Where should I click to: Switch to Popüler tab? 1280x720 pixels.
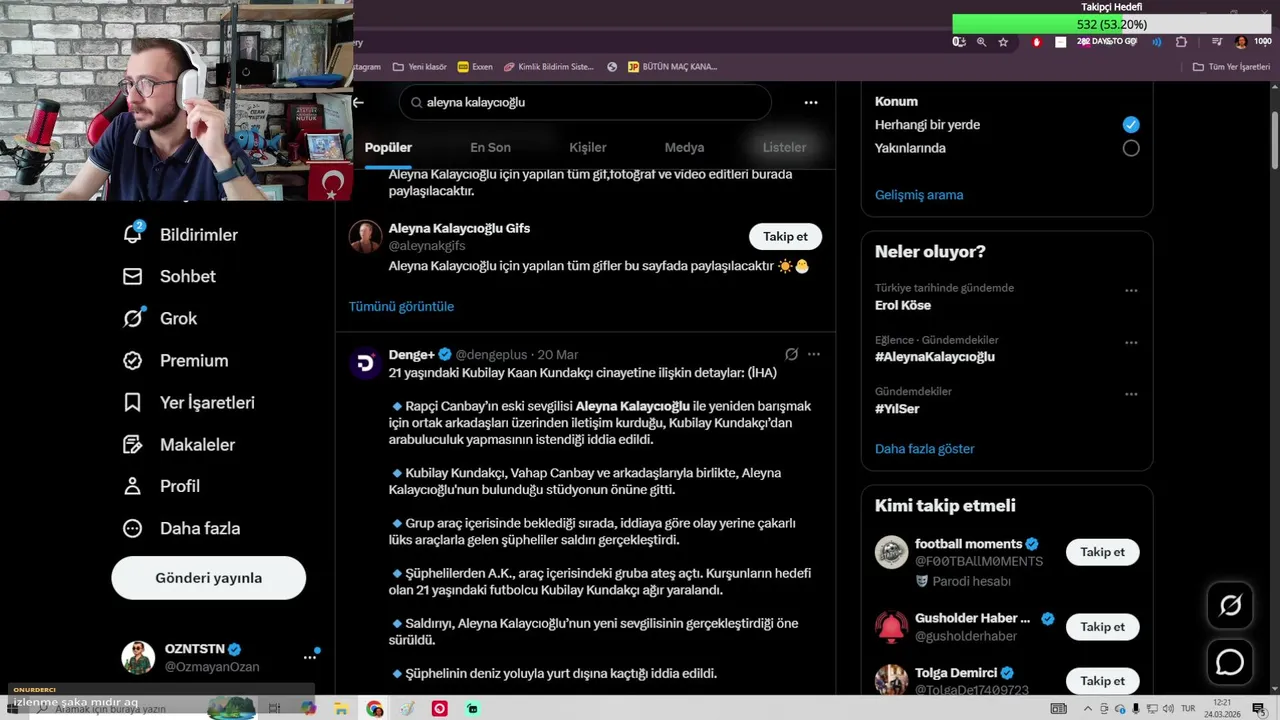[x=388, y=147]
